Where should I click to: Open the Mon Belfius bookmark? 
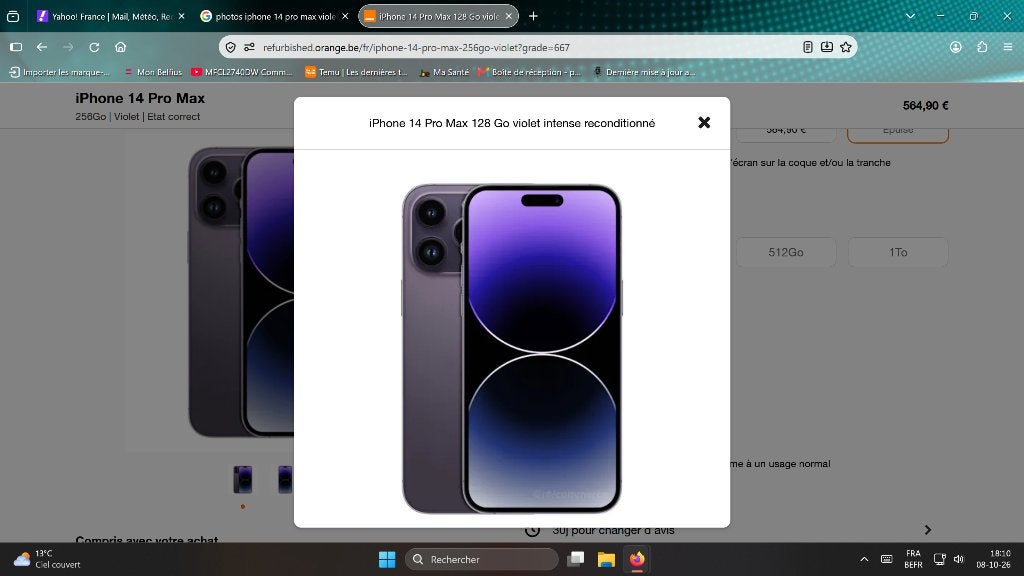(x=153, y=72)
